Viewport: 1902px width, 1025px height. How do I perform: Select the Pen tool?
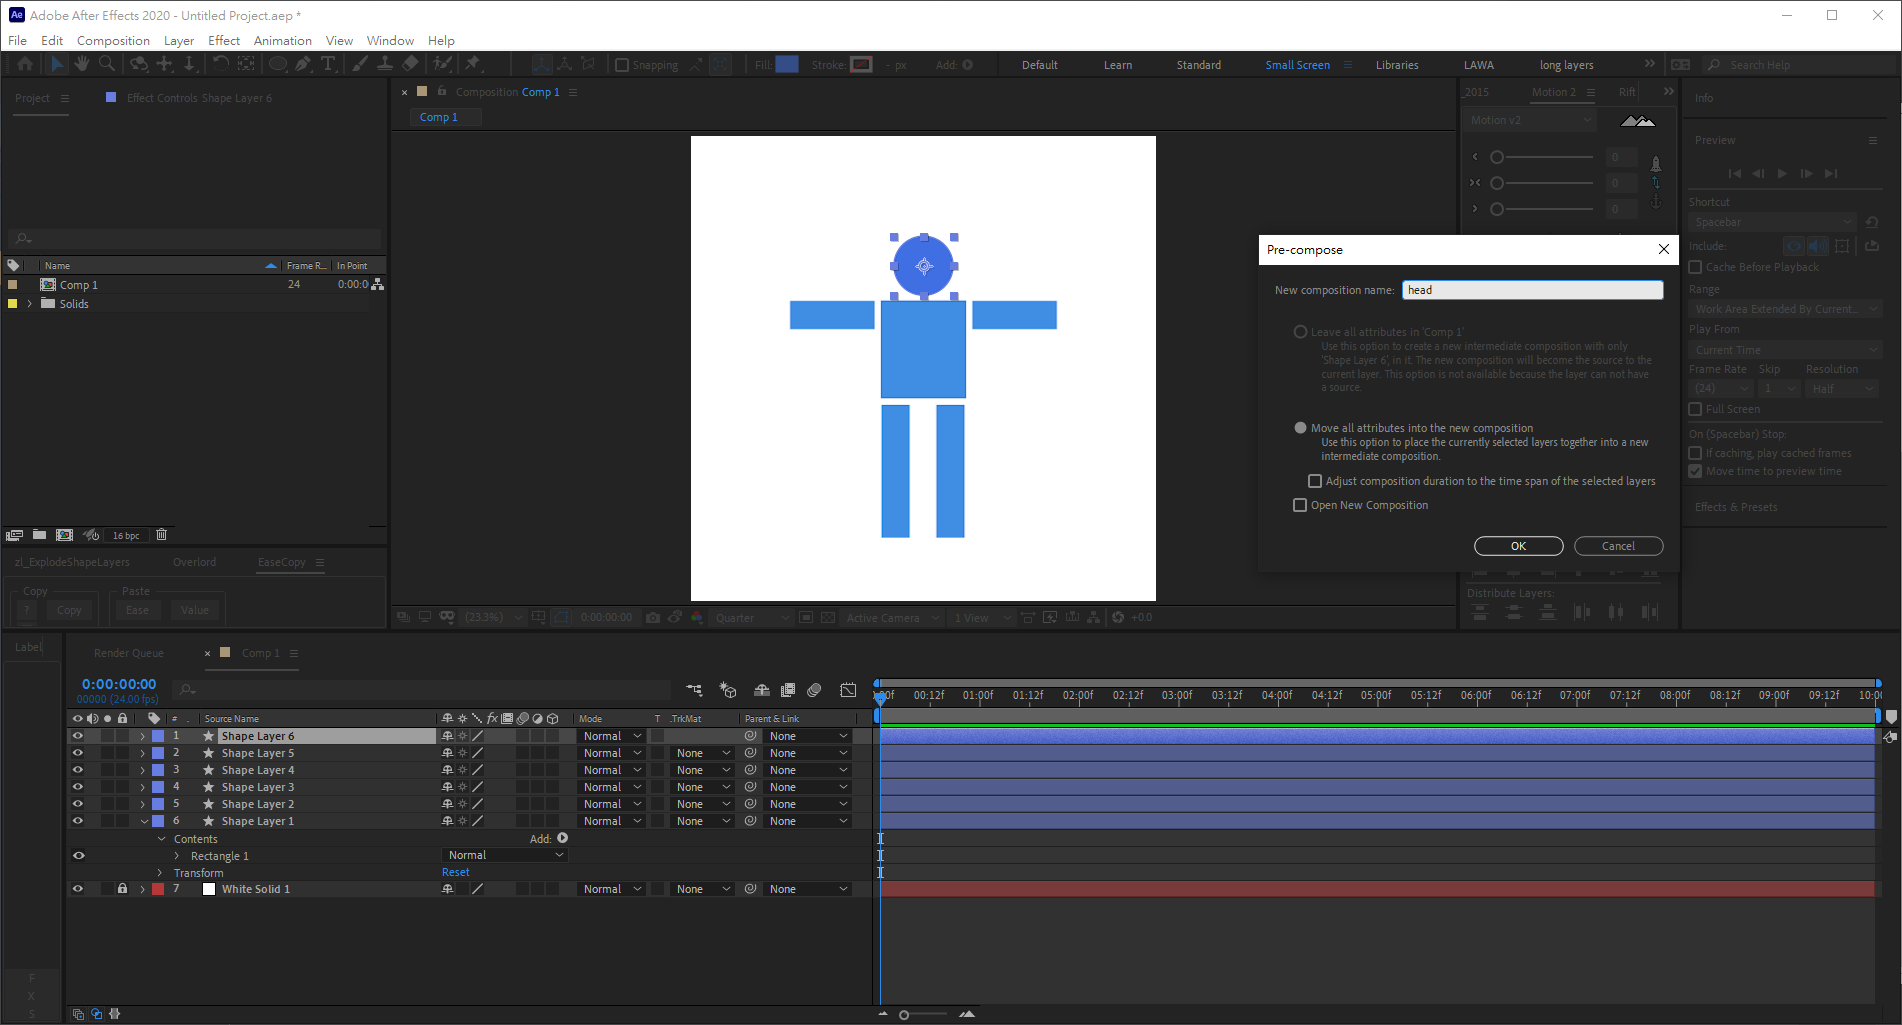[x=302, y=64]
